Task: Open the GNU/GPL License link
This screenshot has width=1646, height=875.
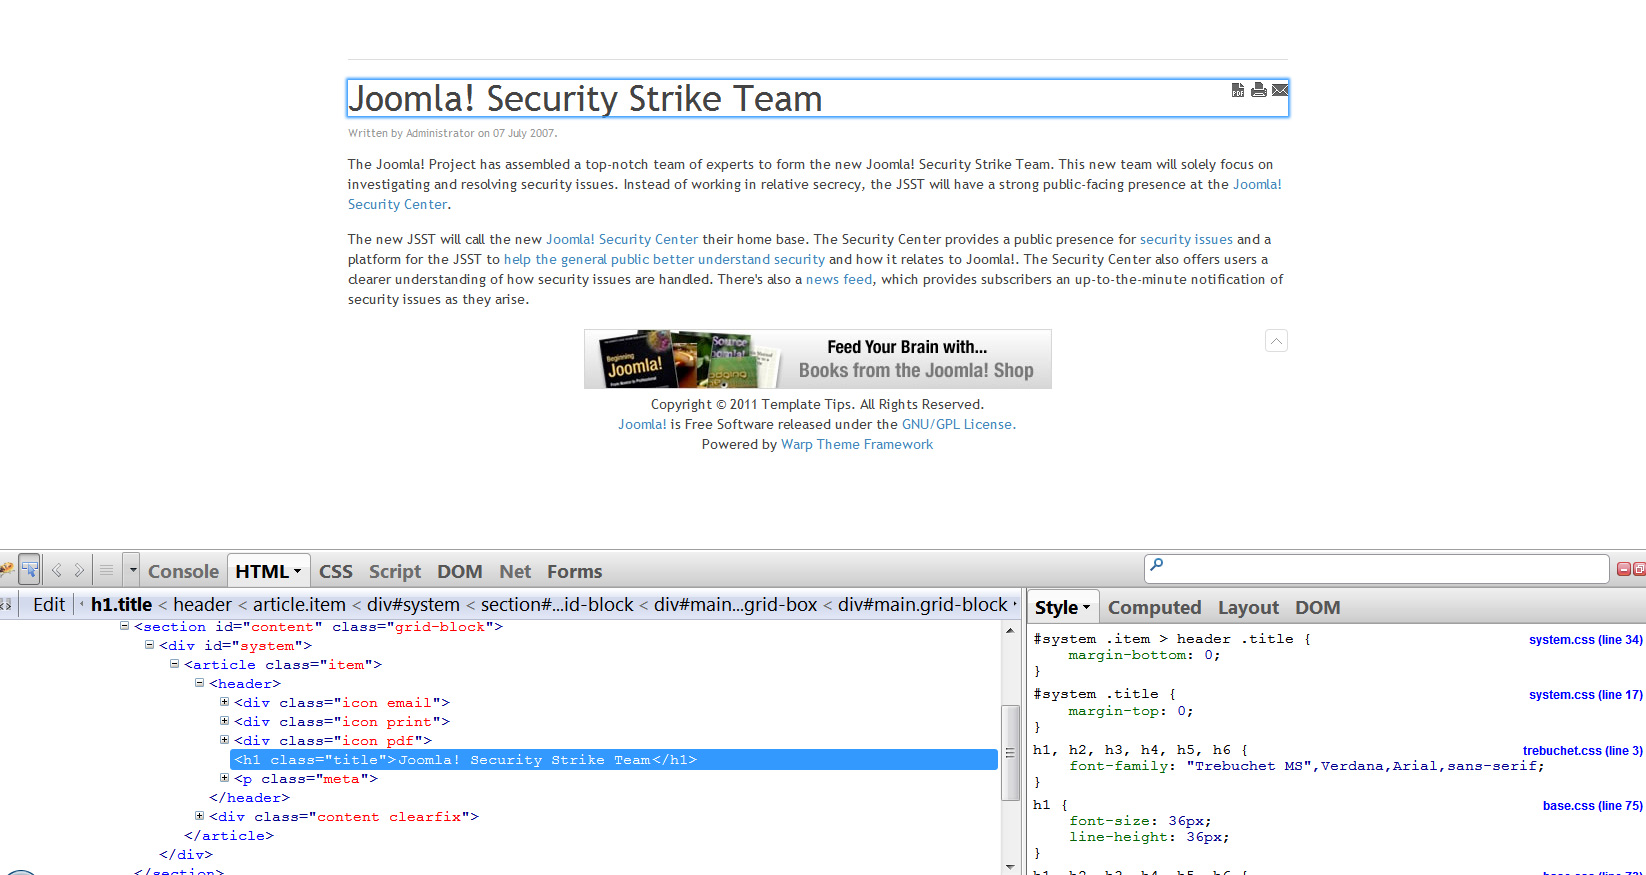Action: (x=958, y=424)
